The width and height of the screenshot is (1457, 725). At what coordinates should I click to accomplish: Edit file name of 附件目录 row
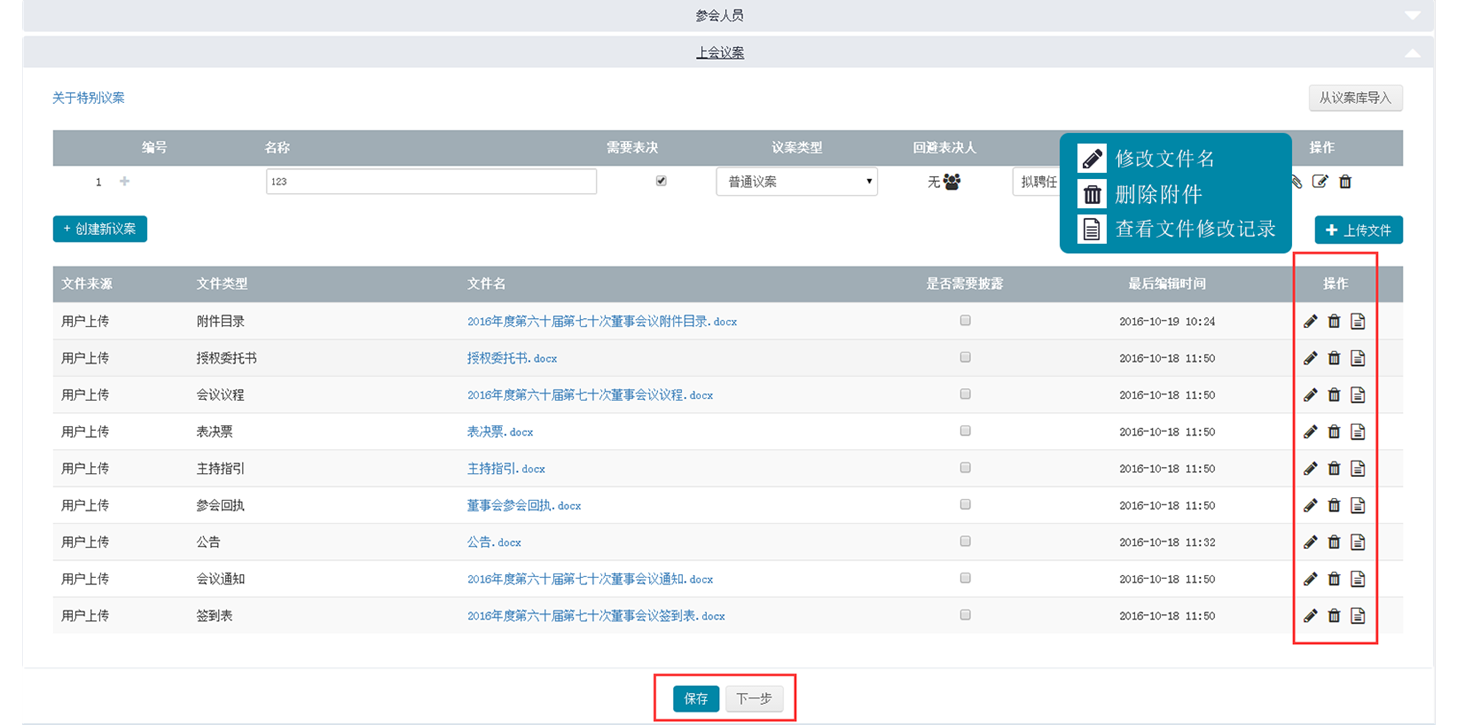(x=1310, y=321)
